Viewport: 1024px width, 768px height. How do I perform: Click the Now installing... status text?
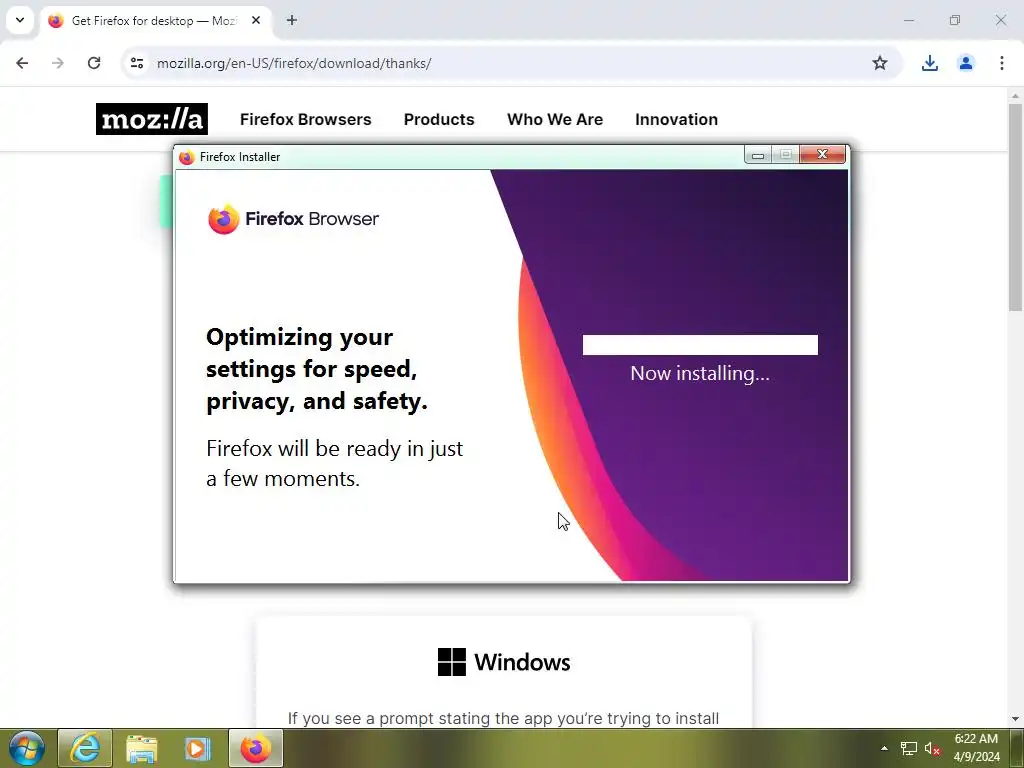pos(699,373)
